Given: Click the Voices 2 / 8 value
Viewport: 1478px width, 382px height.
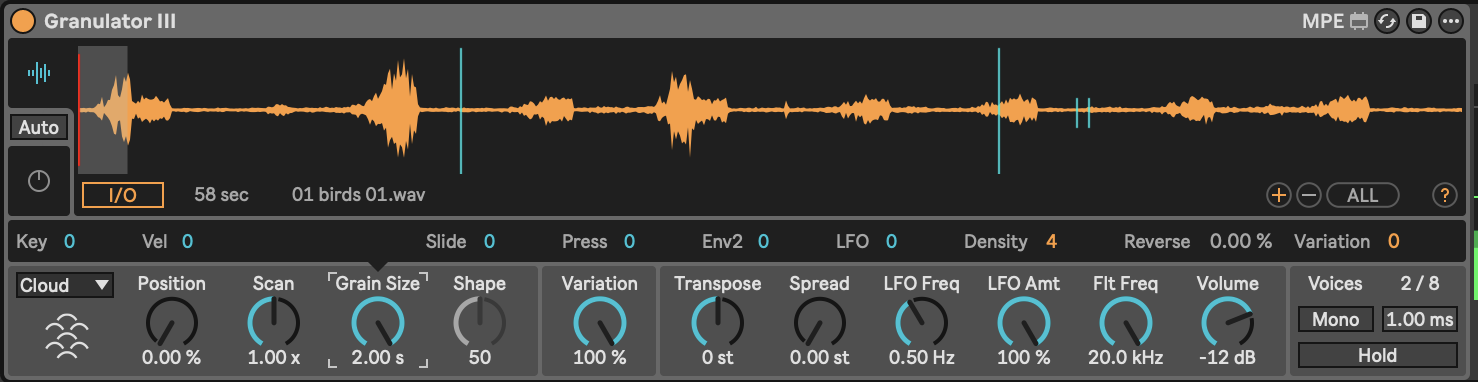Looking at the screenshot, I should point(1420,283).
